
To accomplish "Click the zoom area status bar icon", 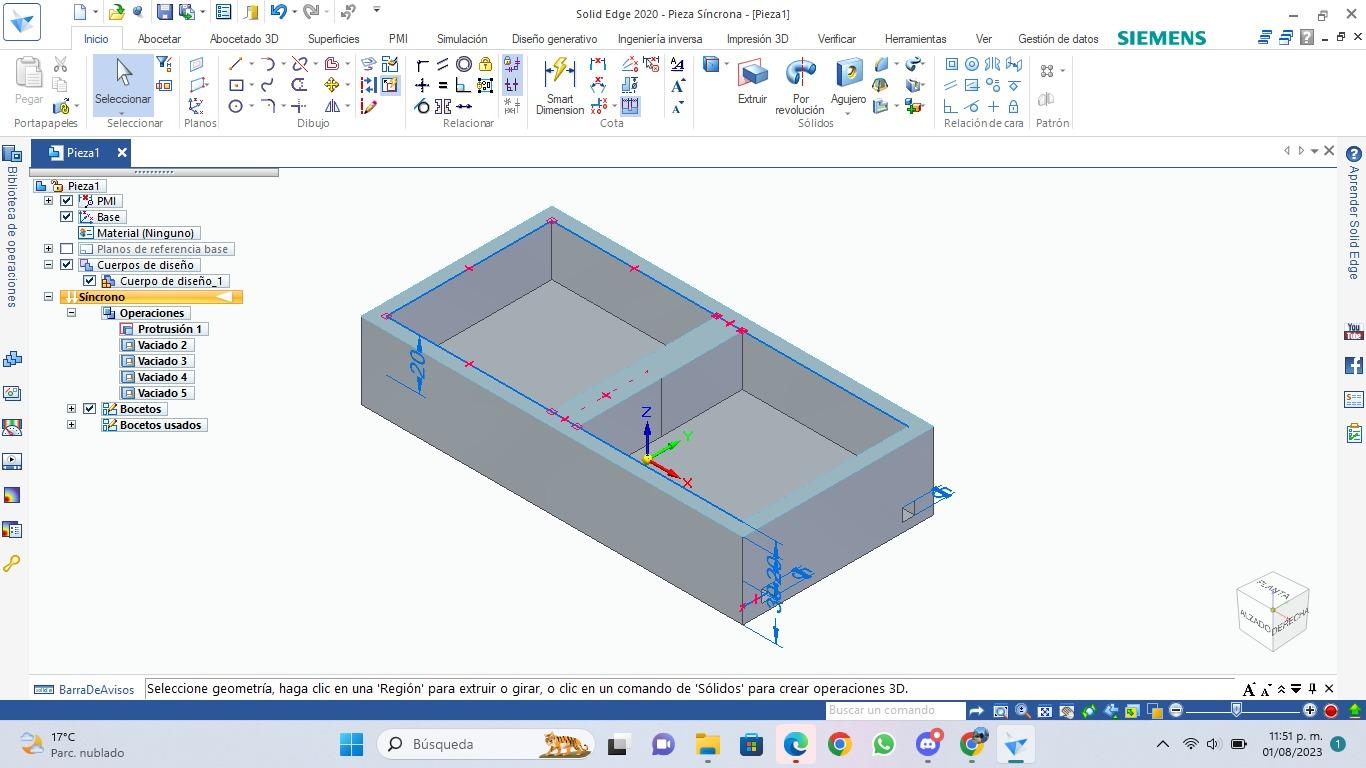I will click(1000, 711).
